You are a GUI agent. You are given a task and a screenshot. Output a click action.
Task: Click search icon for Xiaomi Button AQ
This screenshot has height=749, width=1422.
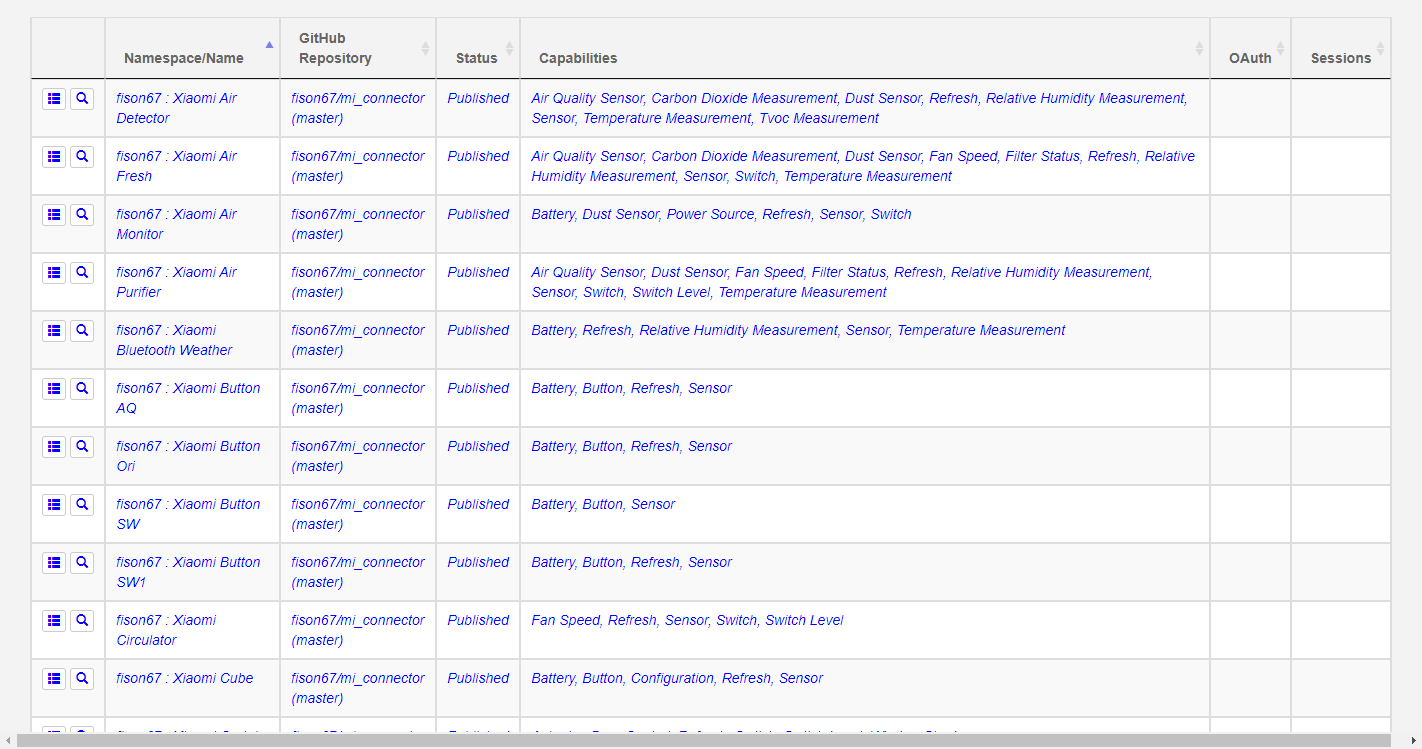click(82, 389)
